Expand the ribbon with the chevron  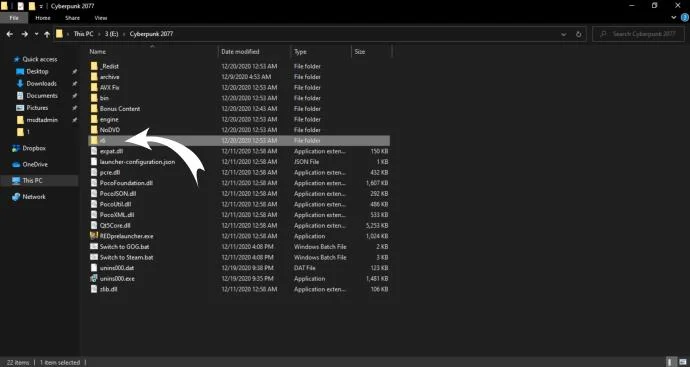tap(674, 18)
